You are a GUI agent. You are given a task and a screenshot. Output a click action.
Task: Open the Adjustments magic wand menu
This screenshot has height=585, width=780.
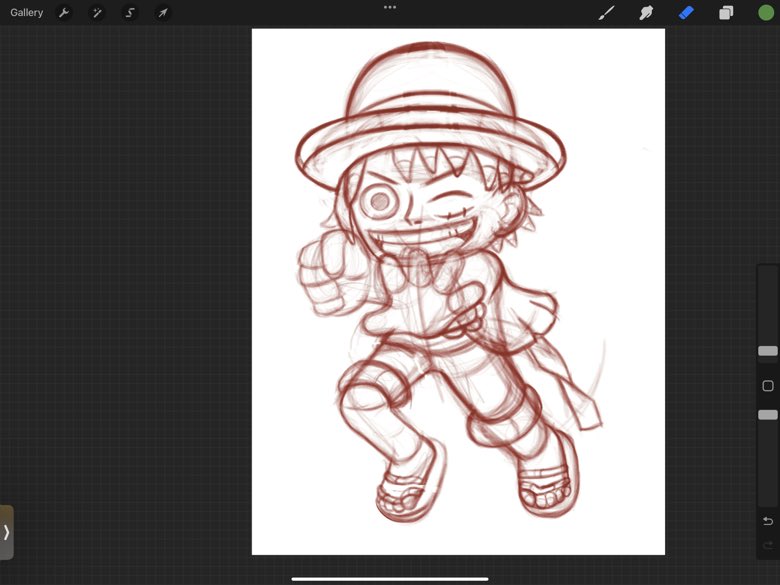tap(97, 12)
